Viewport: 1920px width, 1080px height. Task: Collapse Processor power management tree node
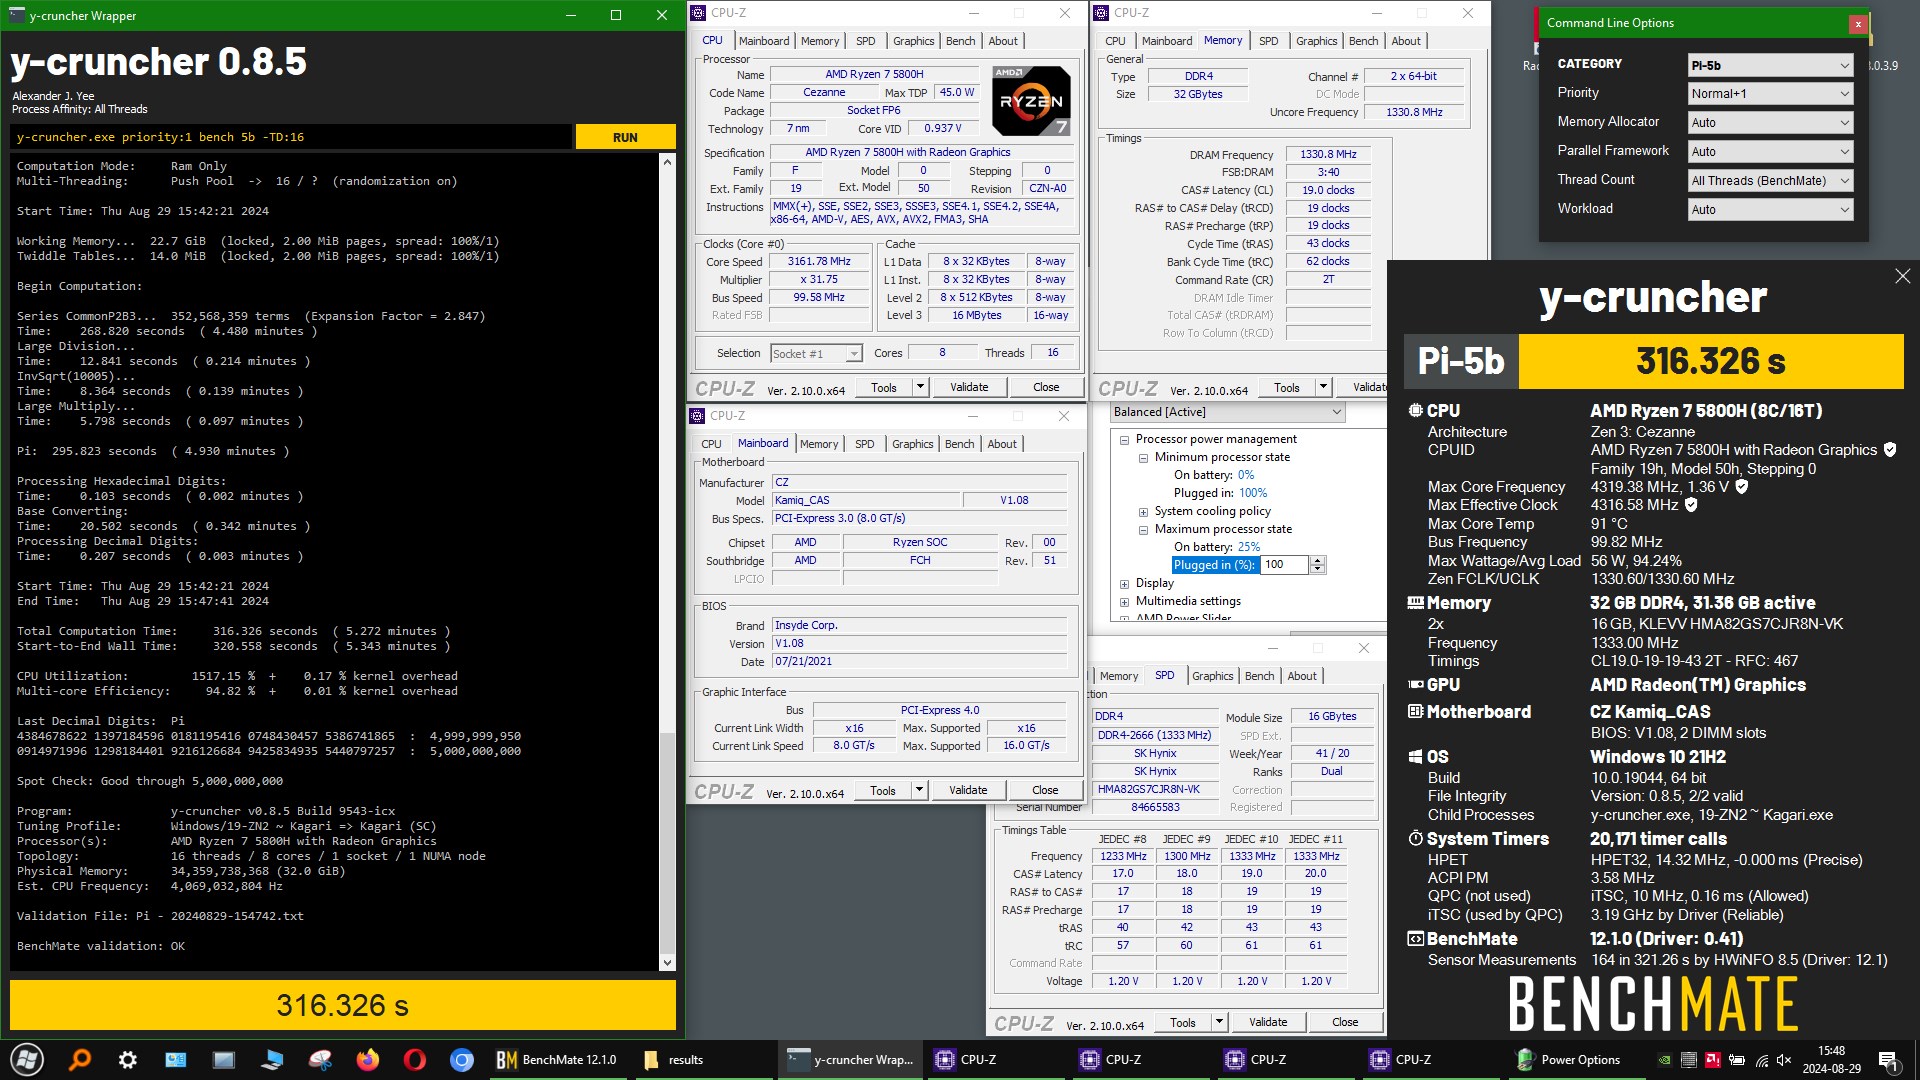point(1124,439)
